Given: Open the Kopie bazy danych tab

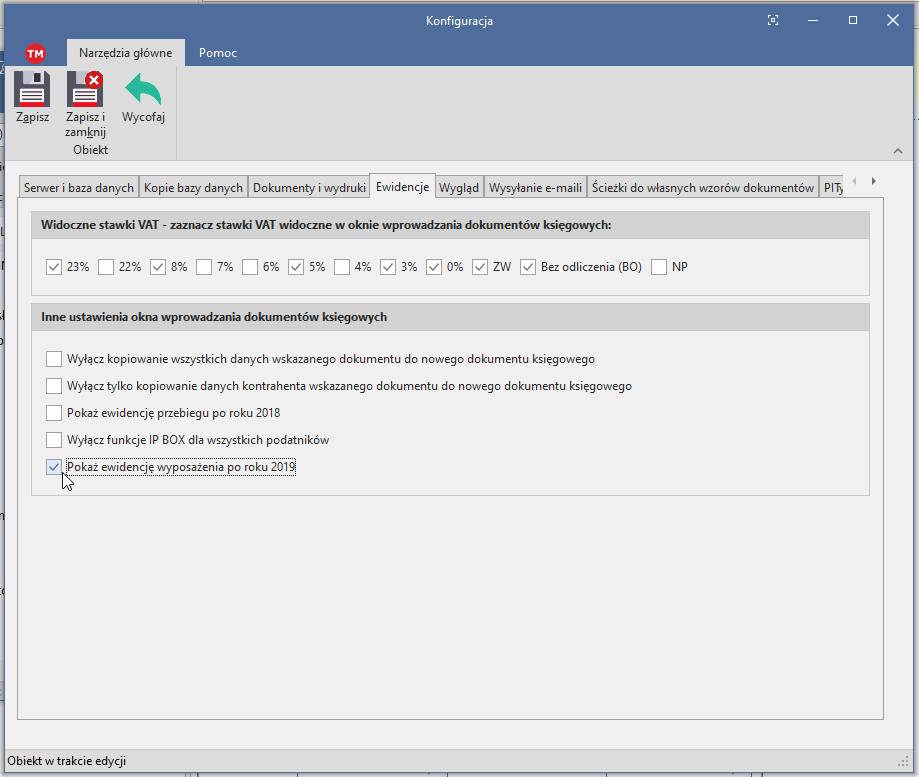Looking at the screenshot, I should 193,187.
